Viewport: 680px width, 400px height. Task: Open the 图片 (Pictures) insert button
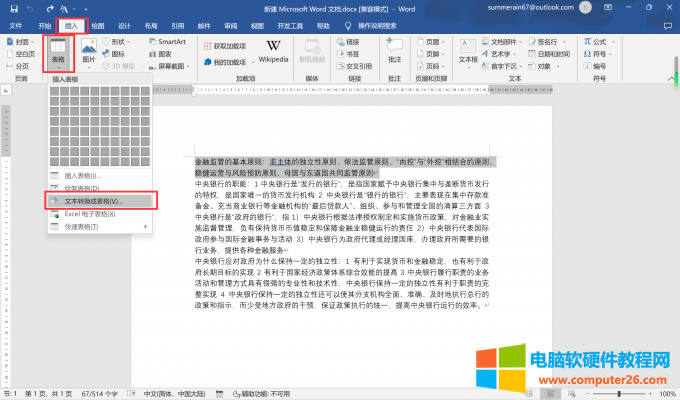click(x=88, y=55)
